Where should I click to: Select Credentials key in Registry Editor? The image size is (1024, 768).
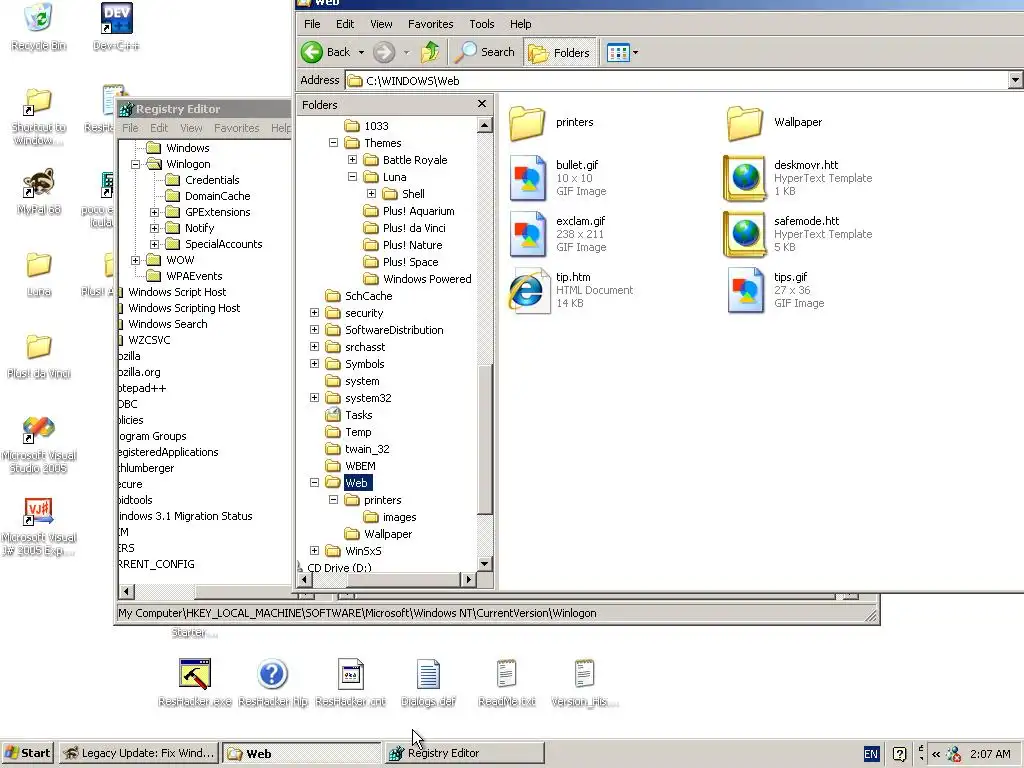pos(212,180)
